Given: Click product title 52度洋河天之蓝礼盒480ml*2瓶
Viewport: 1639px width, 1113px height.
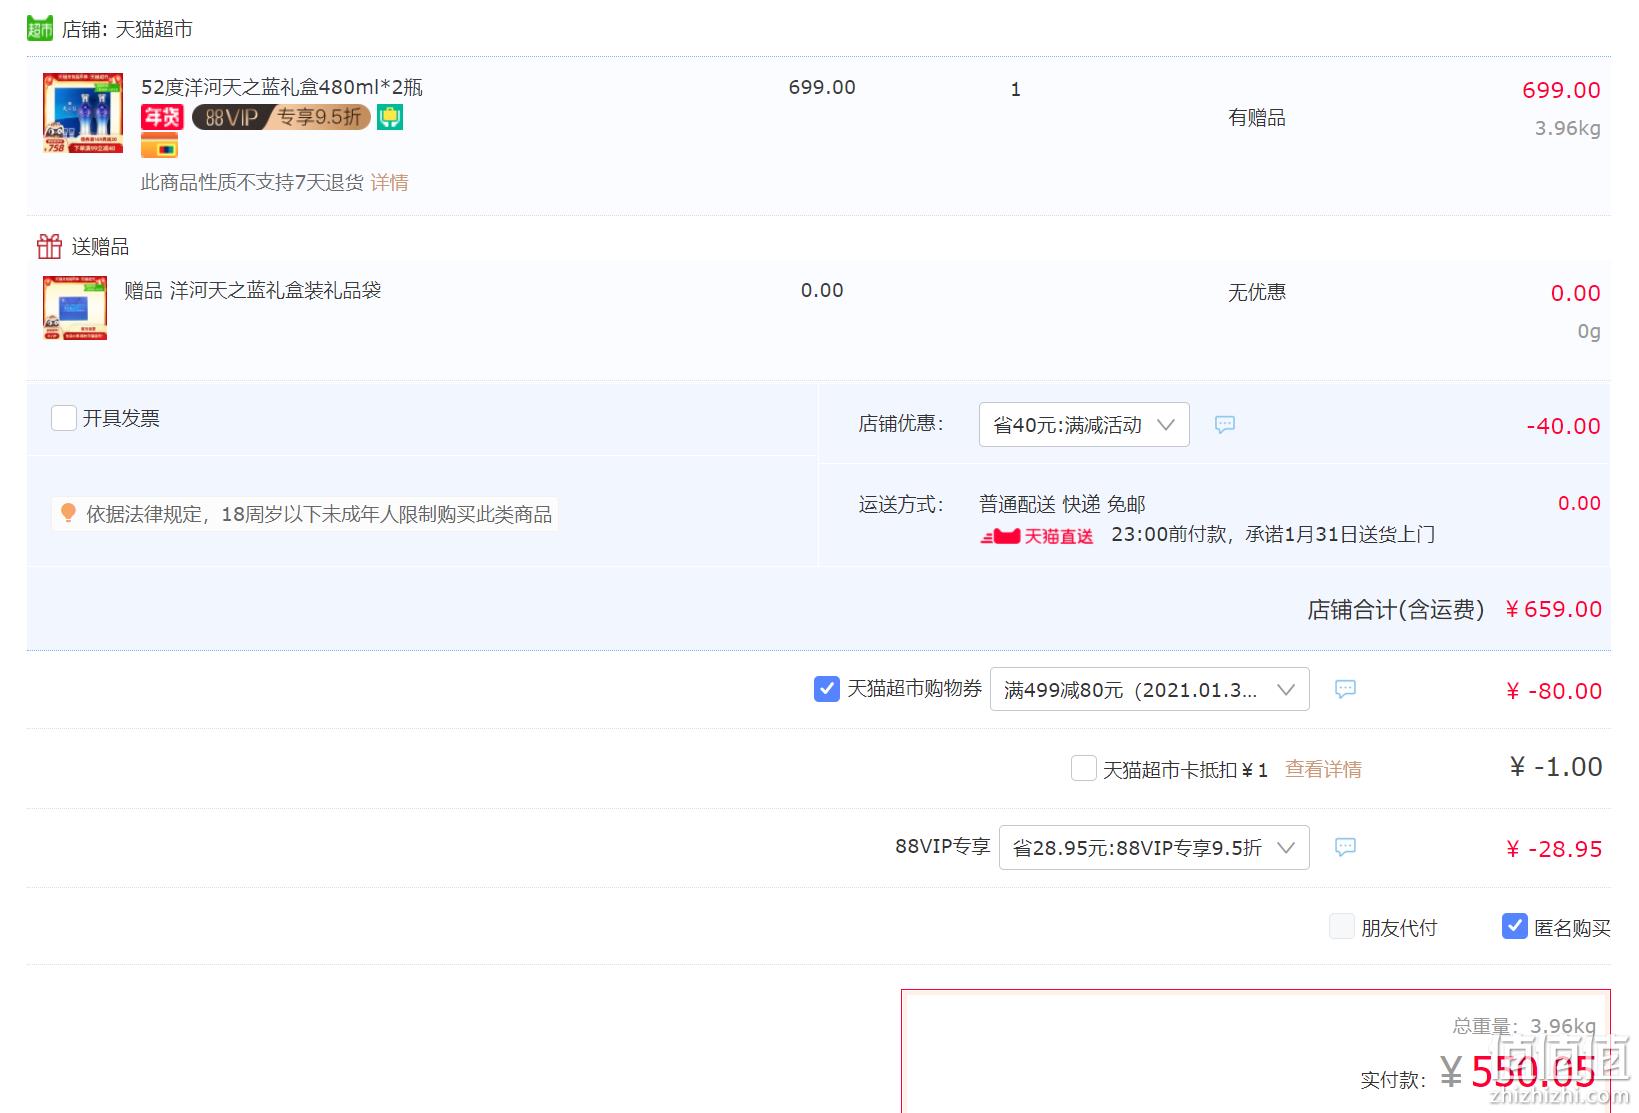Looking at the screenshot, I should pyautogui.click(x=282, y=87).
